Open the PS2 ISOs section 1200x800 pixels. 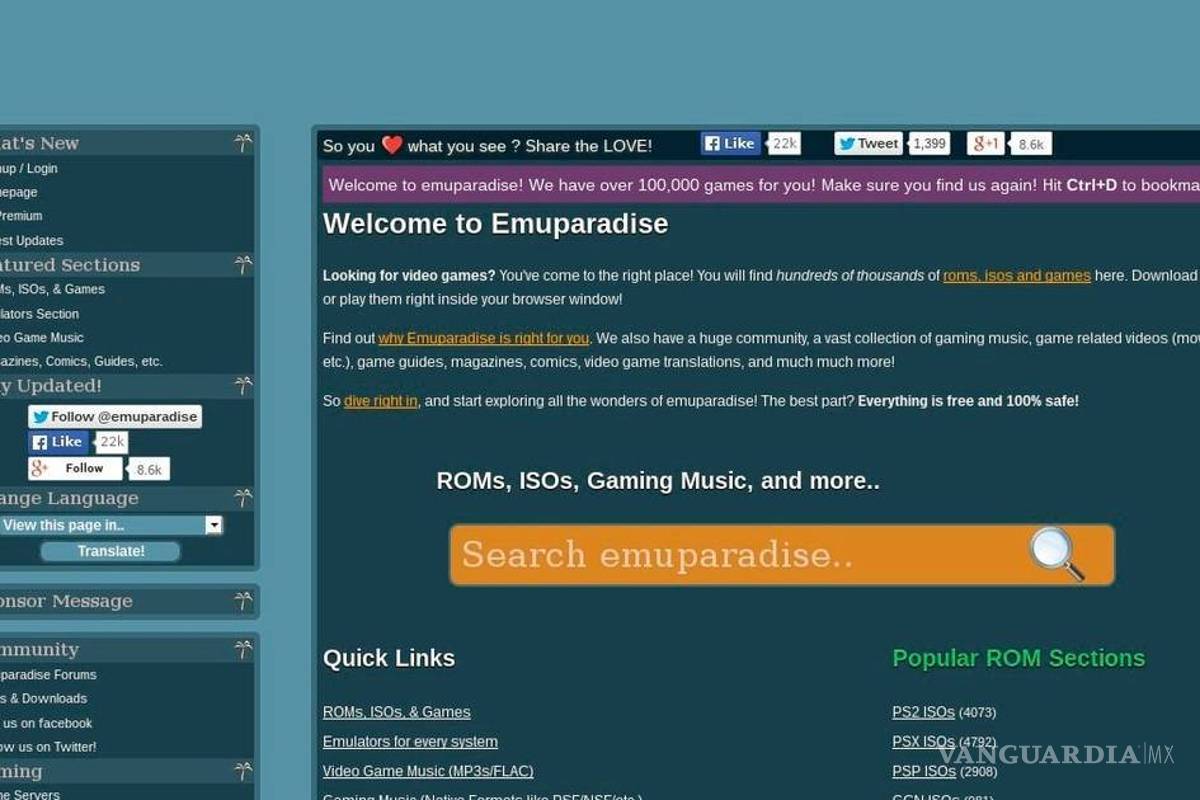tap(923, 712)
